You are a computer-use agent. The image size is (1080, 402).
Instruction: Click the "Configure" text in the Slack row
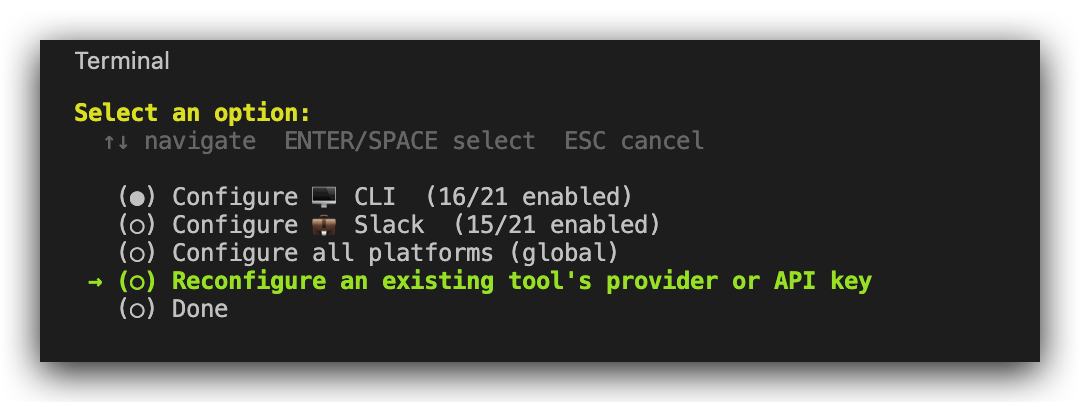235,225
